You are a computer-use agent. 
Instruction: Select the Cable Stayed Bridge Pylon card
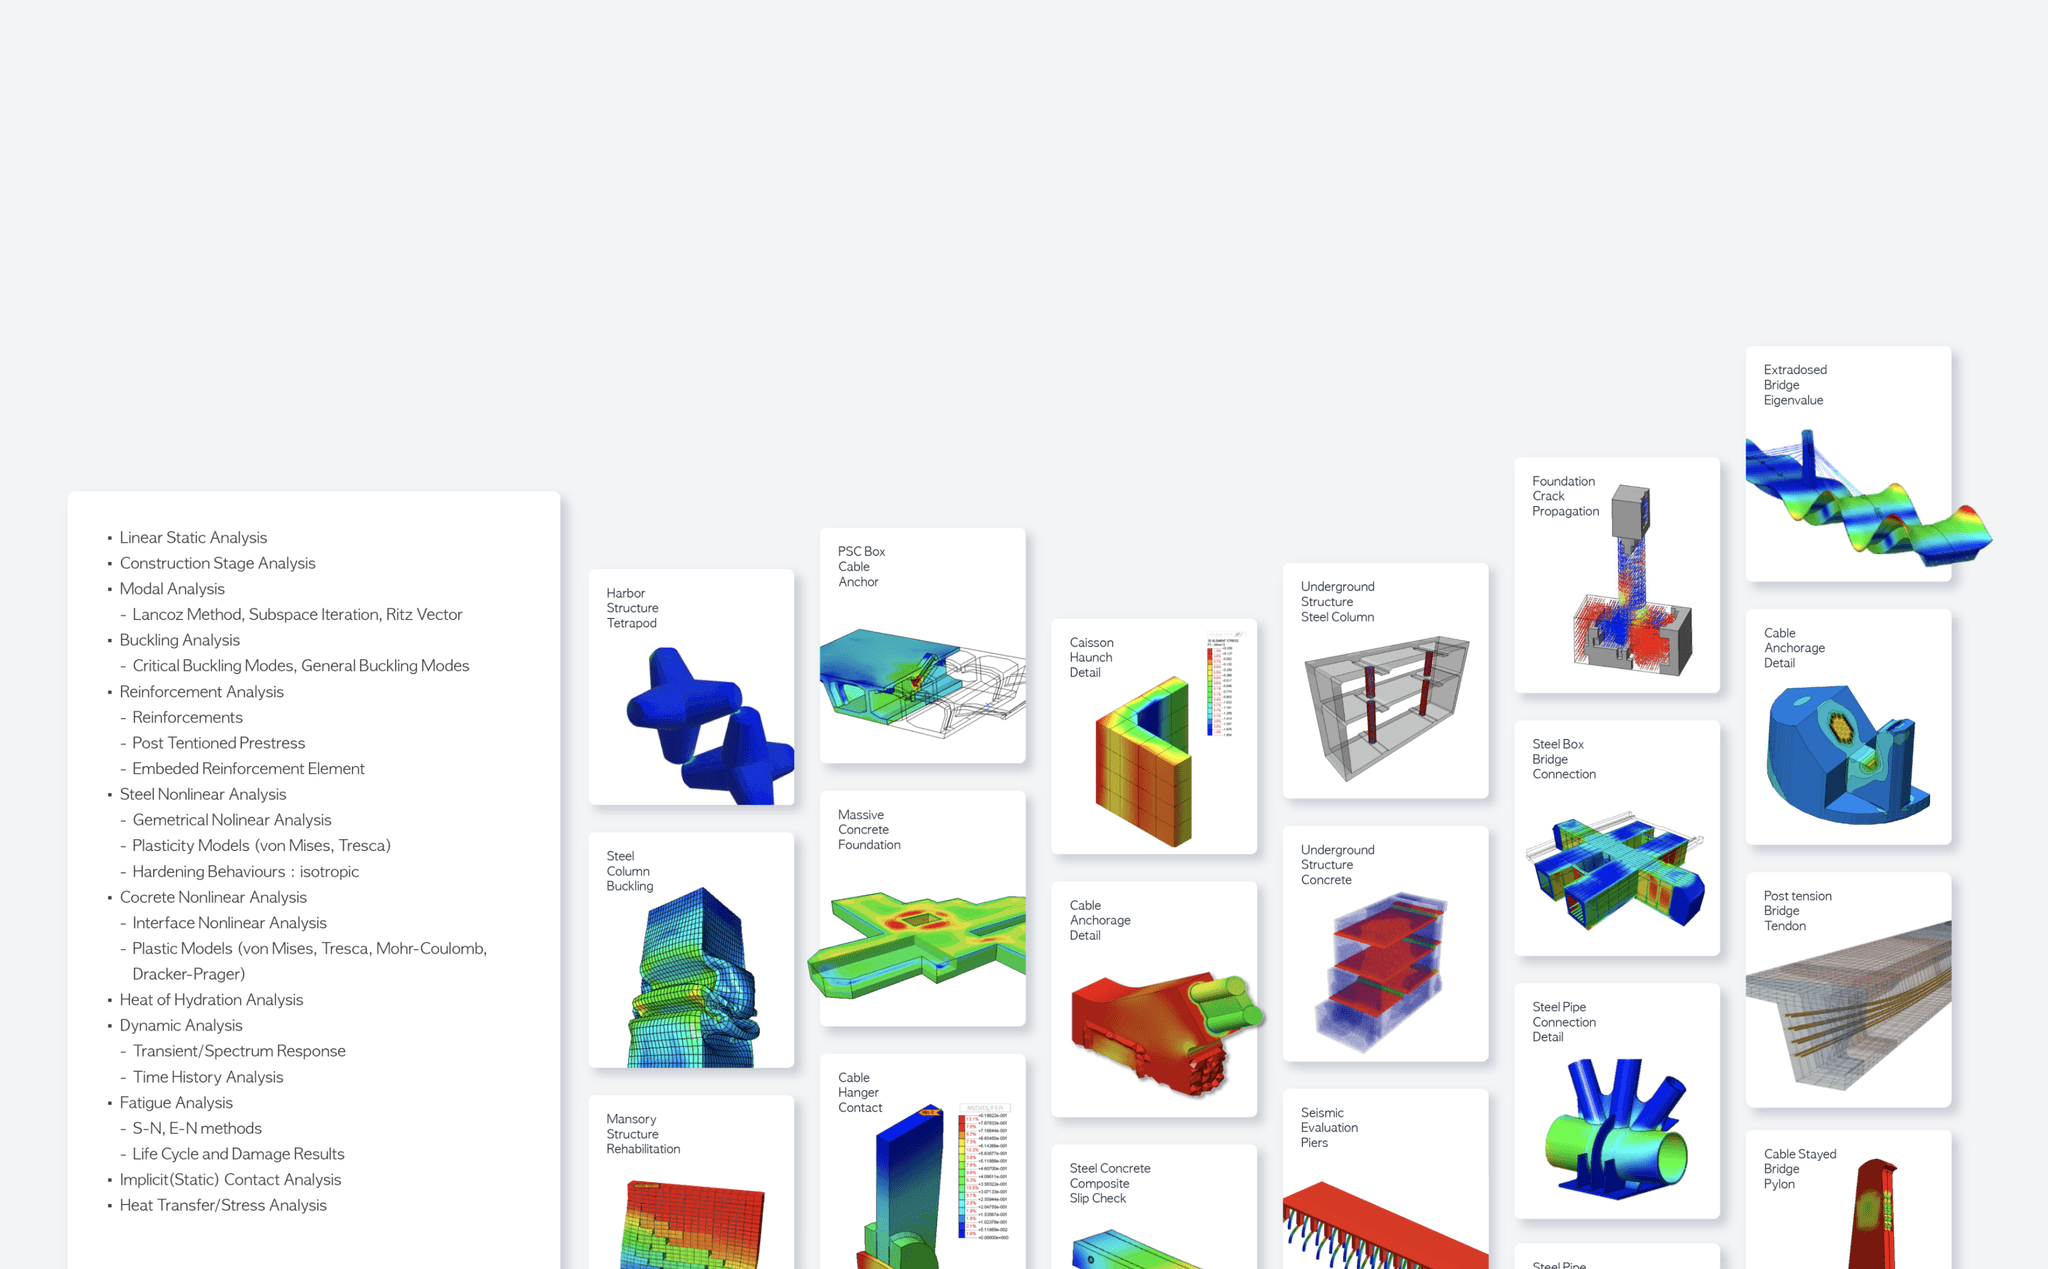click(x=1848, y=1200)
